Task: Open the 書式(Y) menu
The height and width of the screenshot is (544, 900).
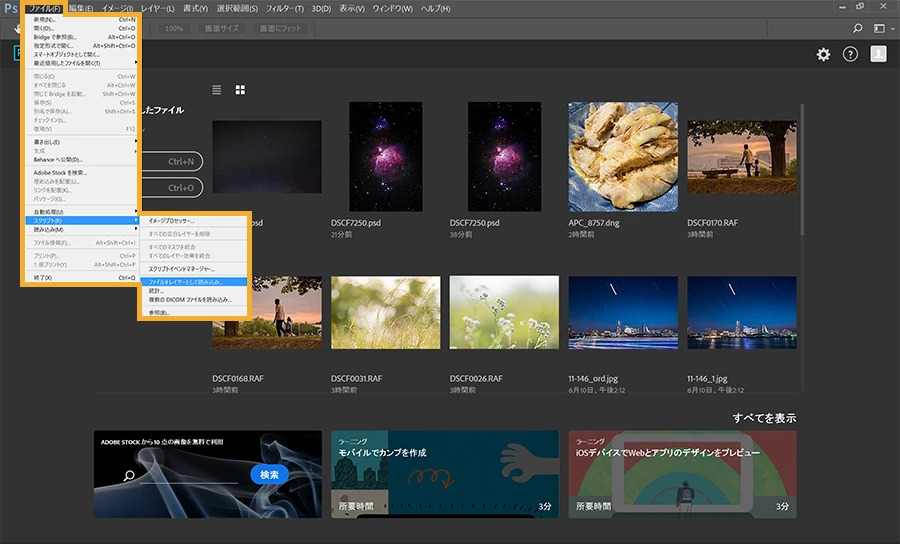Action: pyautogui.click(x=195, y=9)
